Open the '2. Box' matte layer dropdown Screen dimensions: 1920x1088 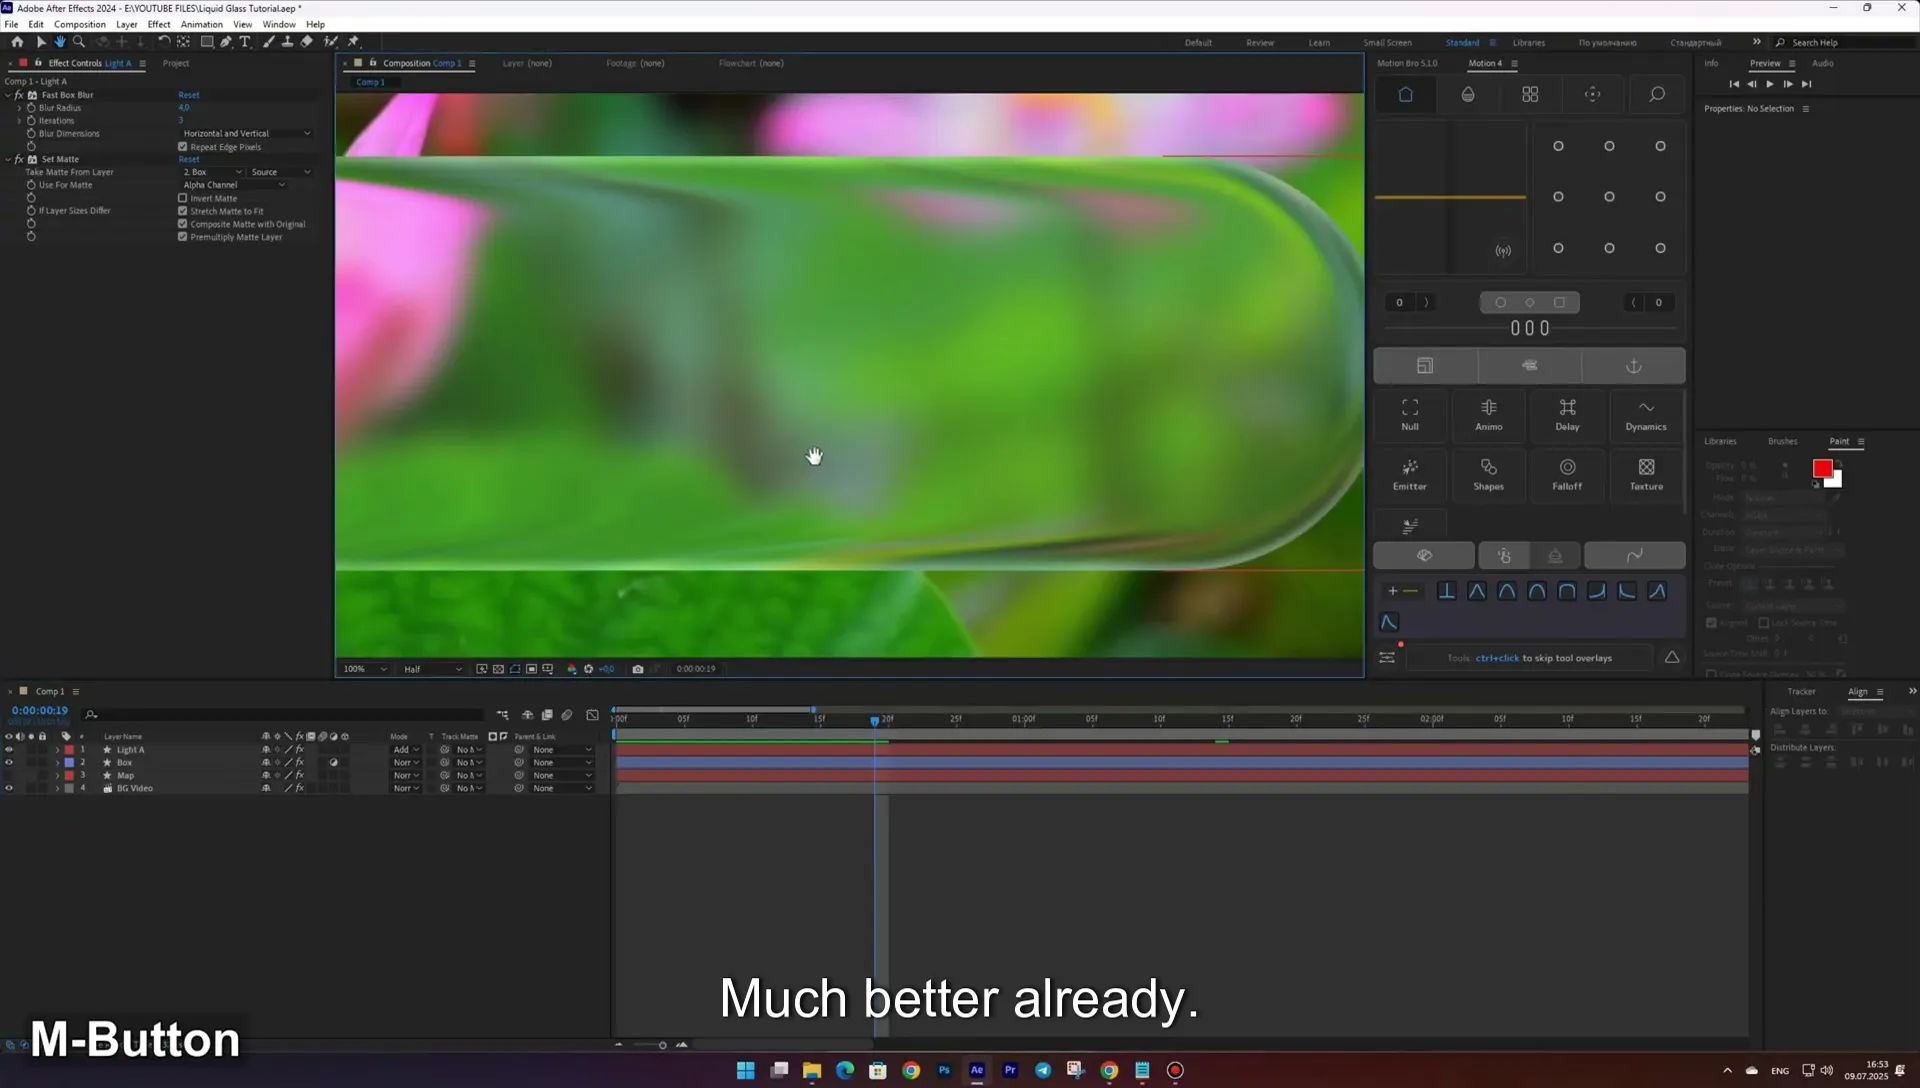tap(212, 172)
